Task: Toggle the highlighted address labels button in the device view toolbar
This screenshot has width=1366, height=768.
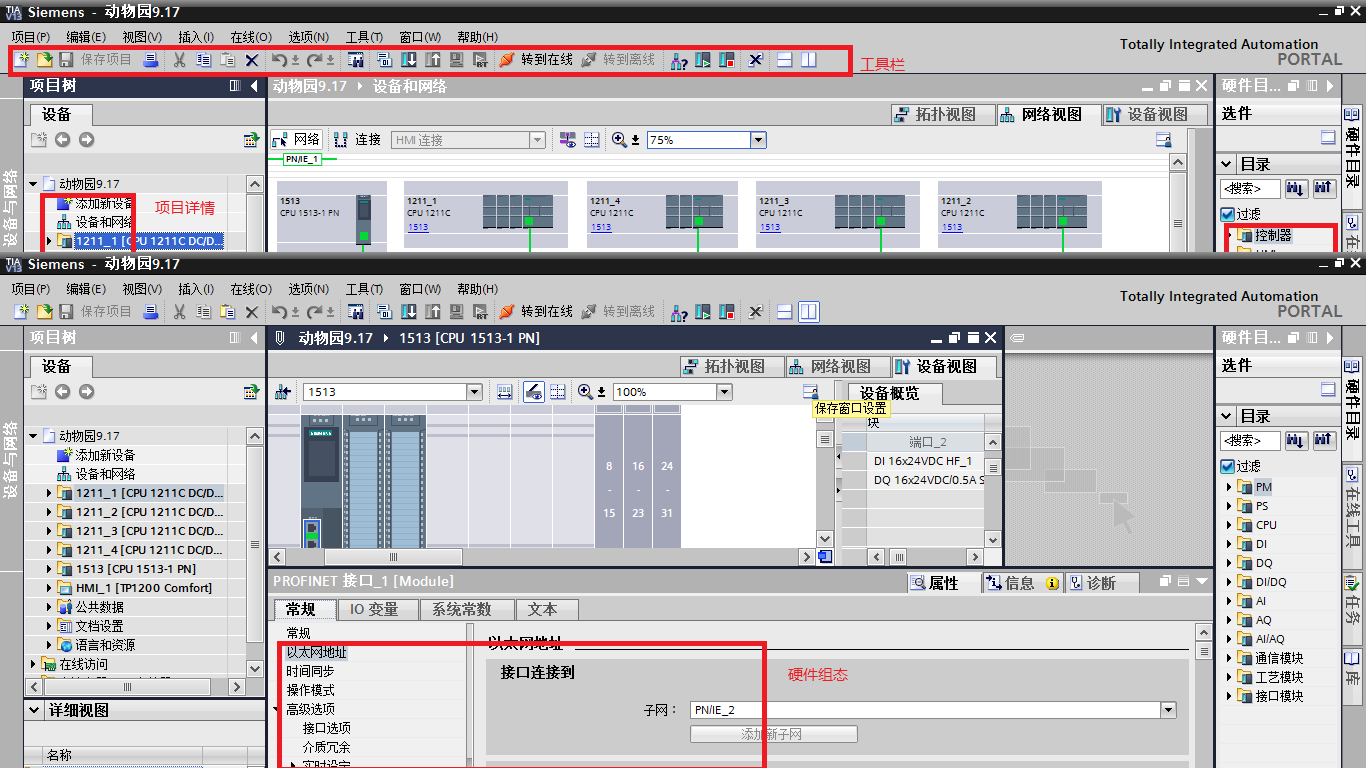Action: tap(534, 392)
